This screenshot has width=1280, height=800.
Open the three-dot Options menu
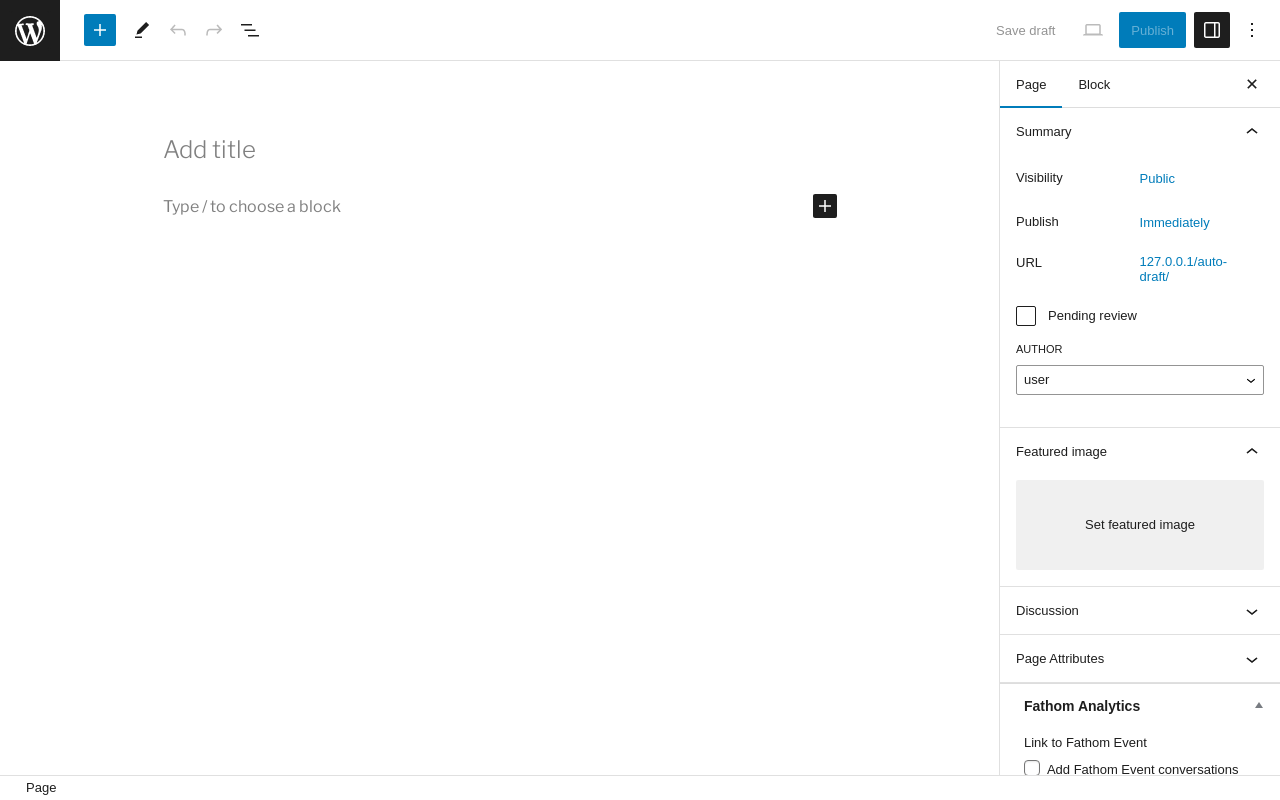point(1252,30)
